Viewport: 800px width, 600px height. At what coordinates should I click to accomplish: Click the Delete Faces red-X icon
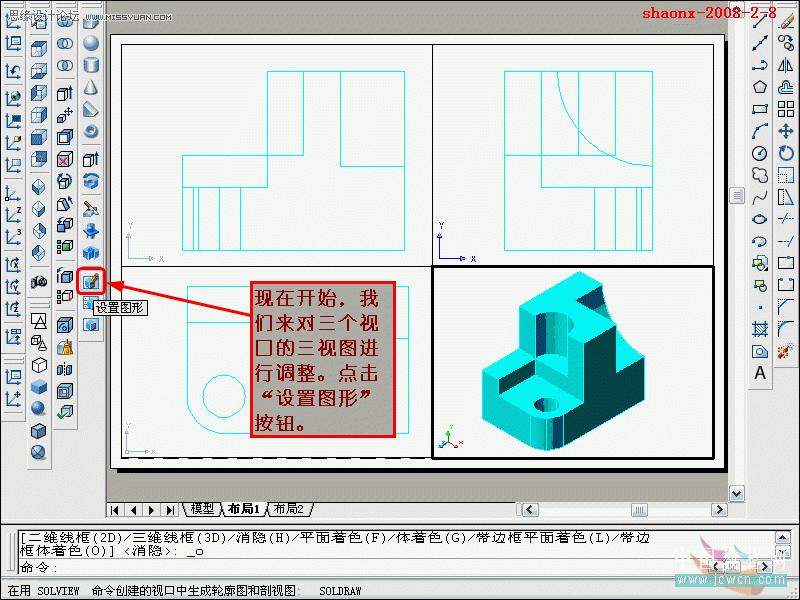click(x=65, y=159)
